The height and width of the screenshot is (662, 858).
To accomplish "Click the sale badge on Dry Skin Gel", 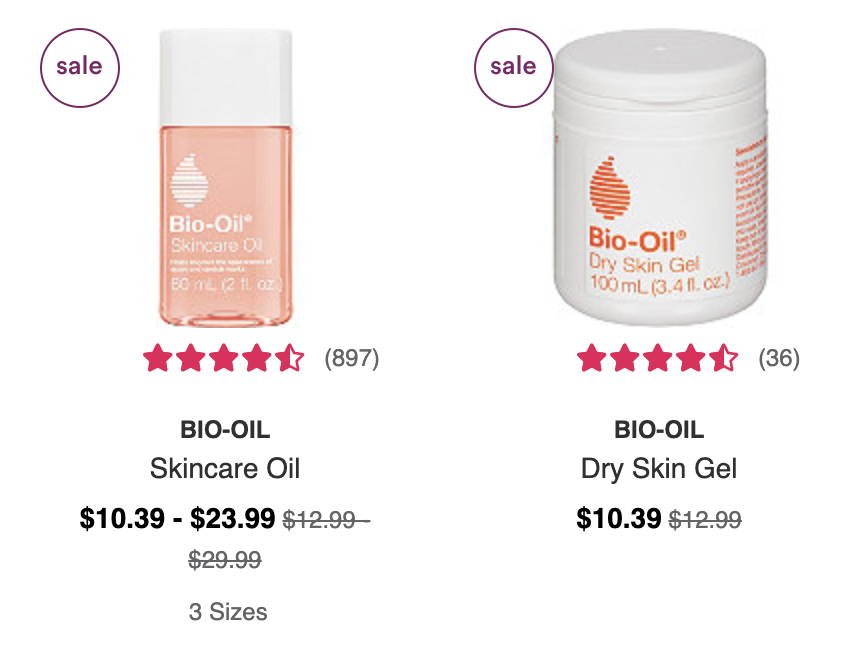I will [513, 68].
